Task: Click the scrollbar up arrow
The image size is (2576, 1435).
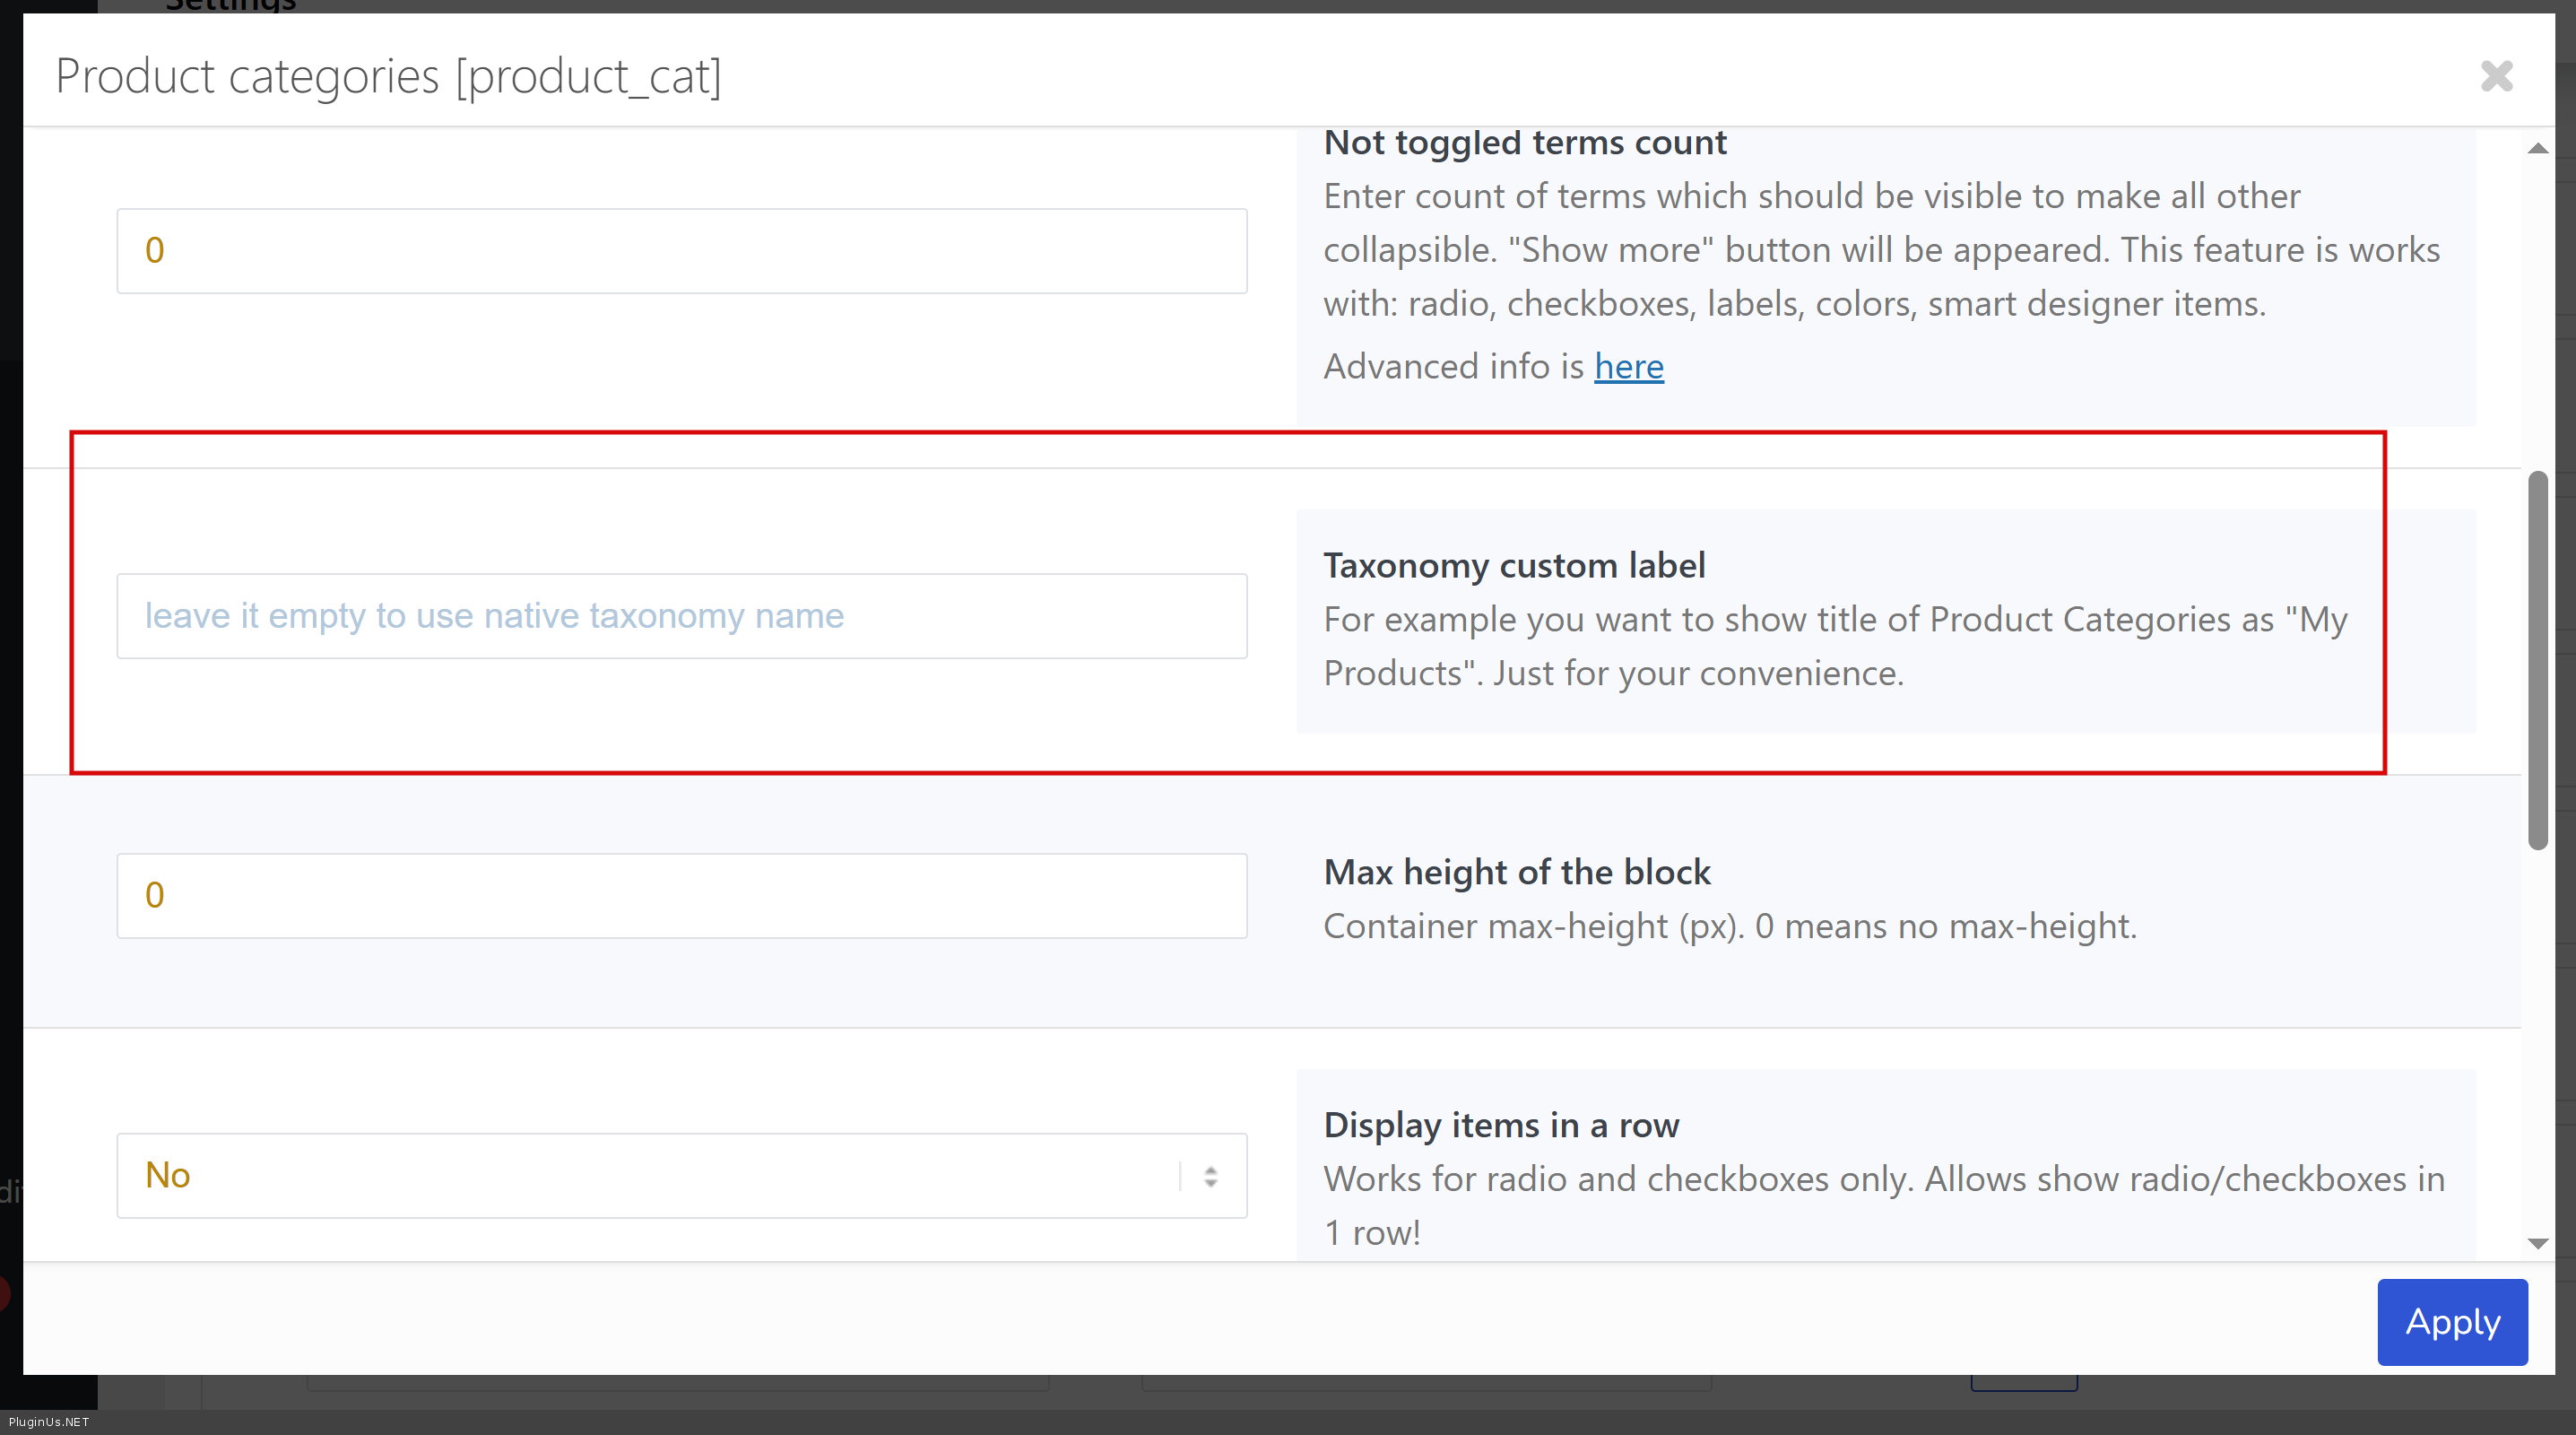Action: coord(2537,149)
